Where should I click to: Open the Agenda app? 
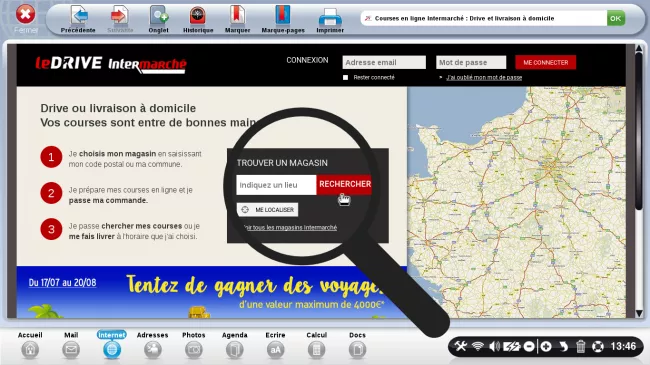235,345
